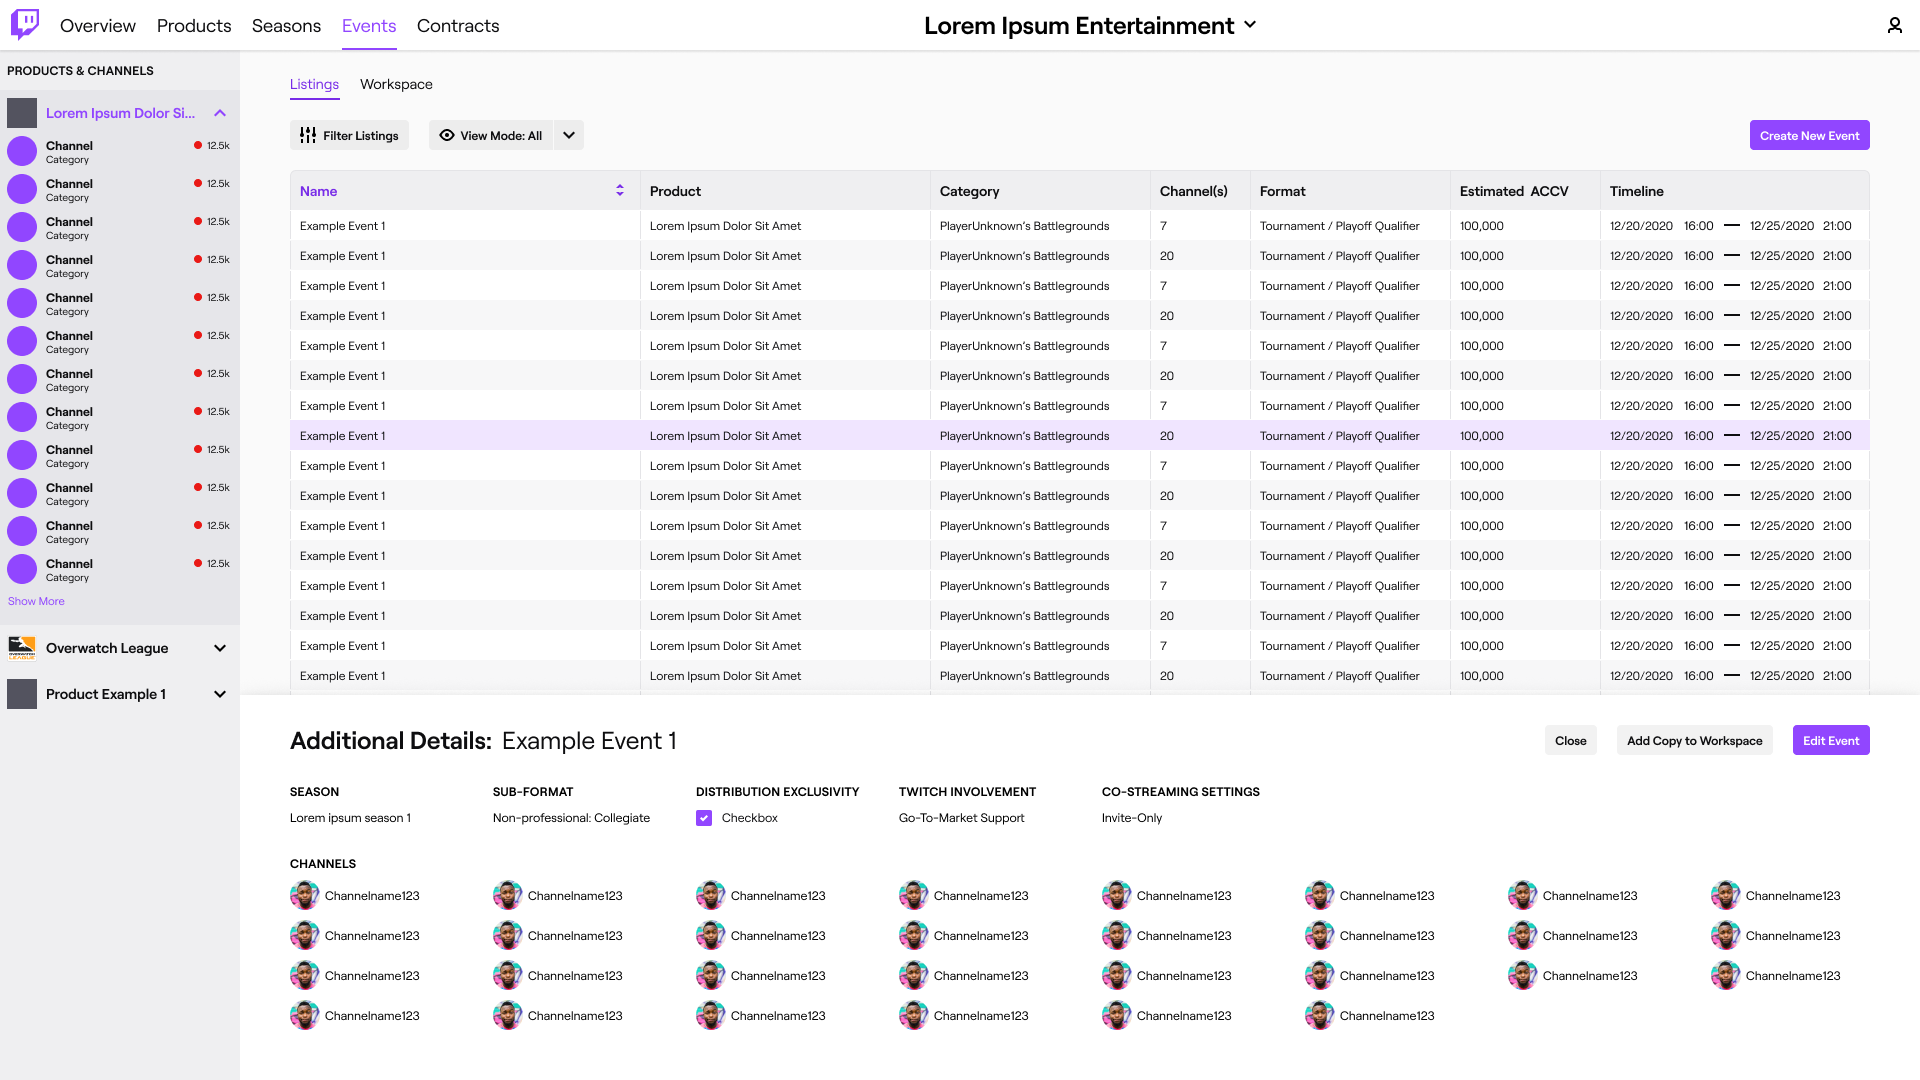The height and width of the screenshot is (1080, 1920).
Task: Click the Show More link in sidebar
Action: [x=36, y=601]
